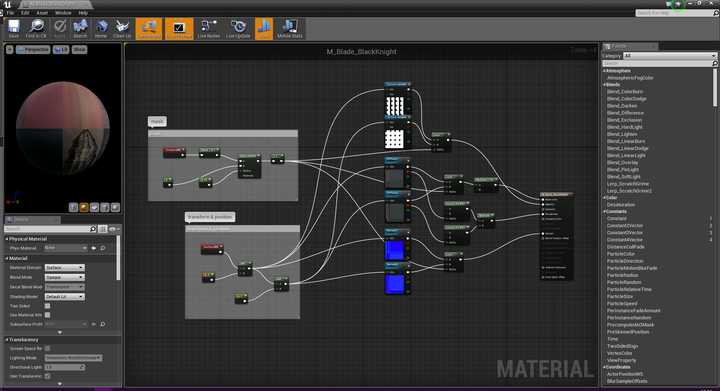
Task: Open Search in the toolbar
Action: tap(80, 28)
